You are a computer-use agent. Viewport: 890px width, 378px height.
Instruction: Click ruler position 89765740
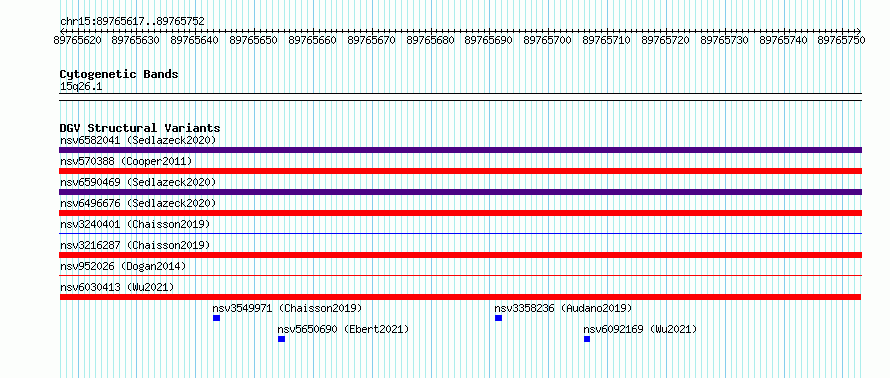coord(784,40)
